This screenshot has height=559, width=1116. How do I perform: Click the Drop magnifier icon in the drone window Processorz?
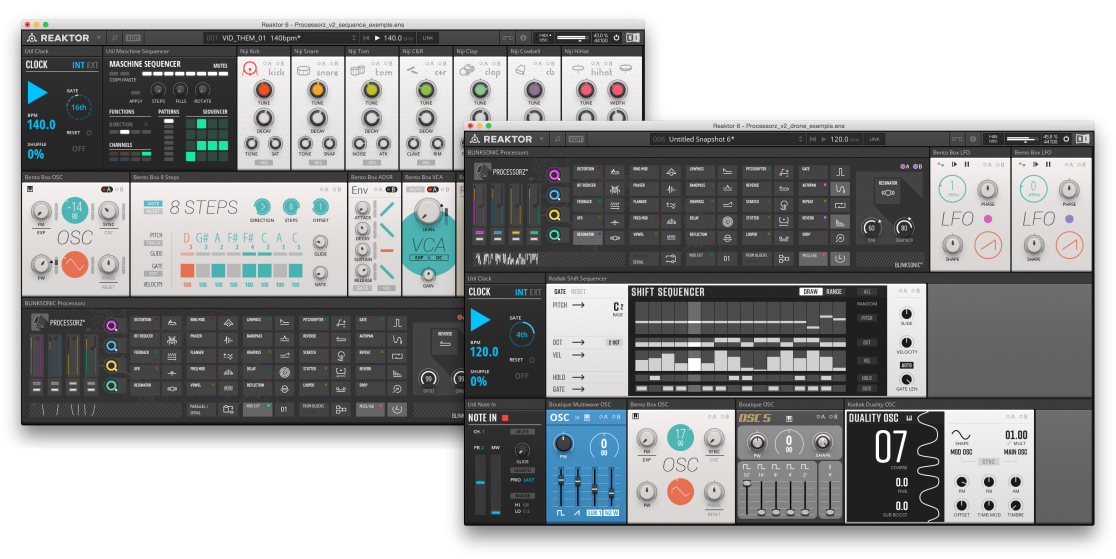pyautogui.click(x=841, y=239)
